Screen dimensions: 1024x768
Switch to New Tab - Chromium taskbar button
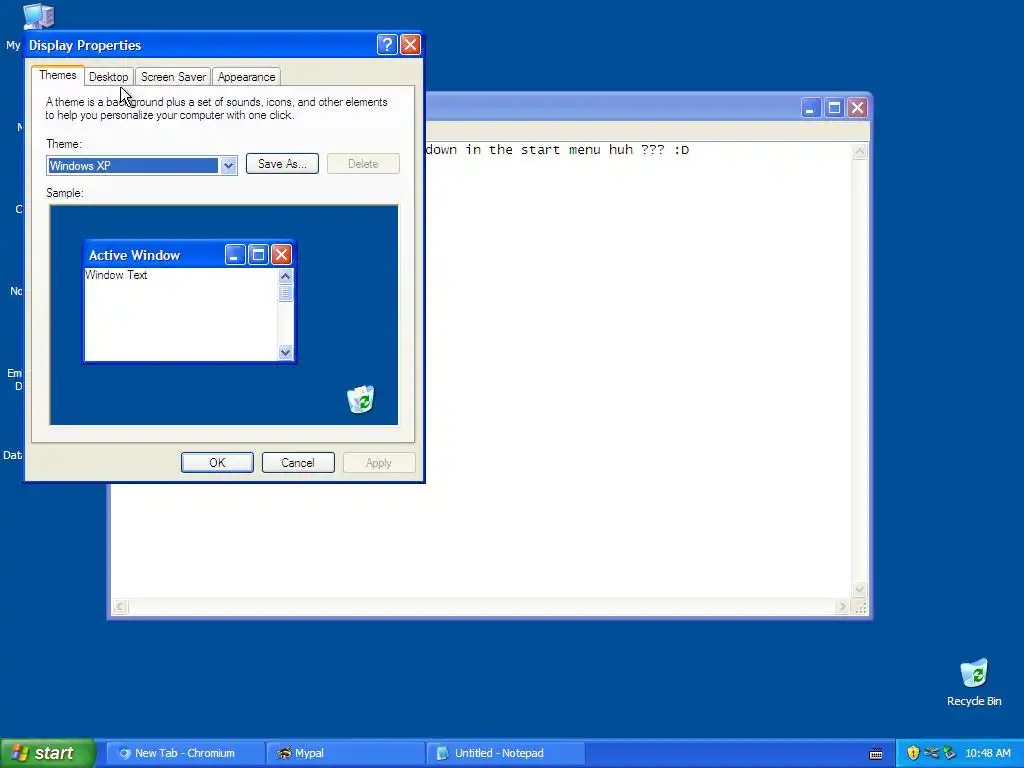pos(185,753)
